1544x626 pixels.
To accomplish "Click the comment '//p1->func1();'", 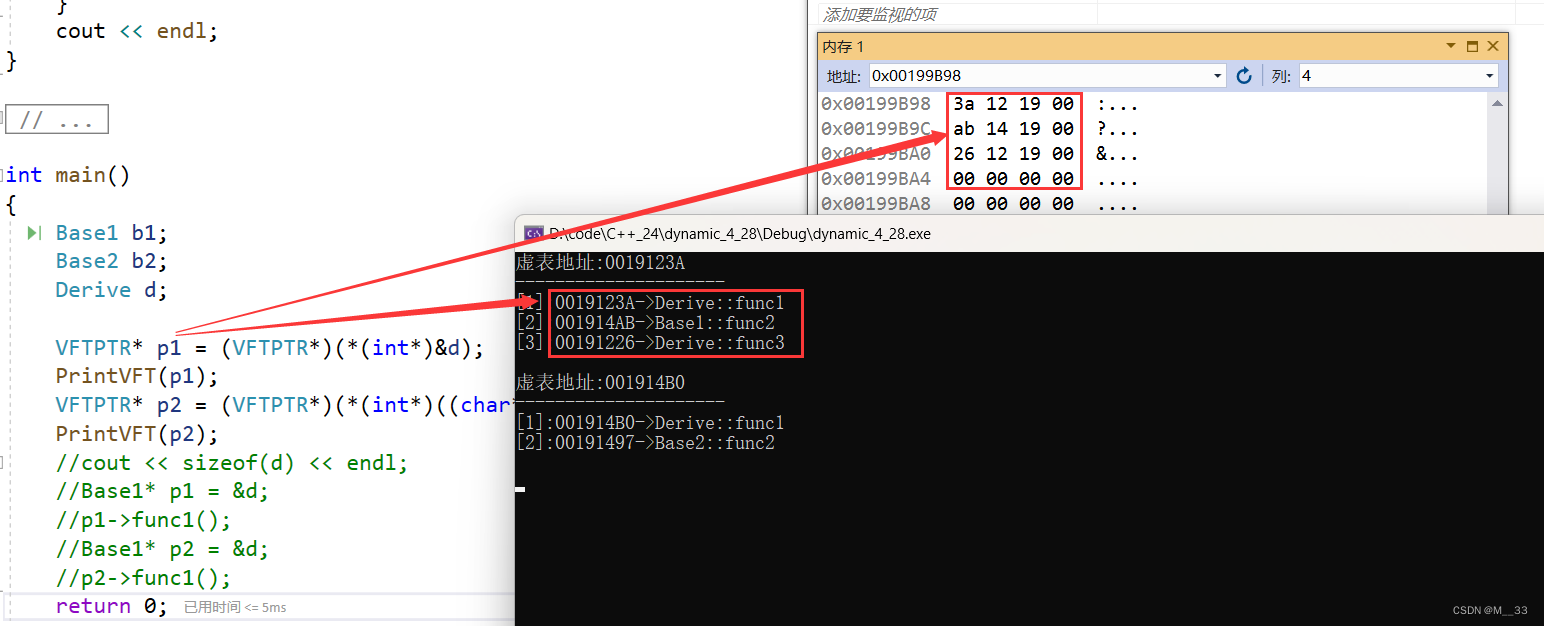I will point(143,521).
